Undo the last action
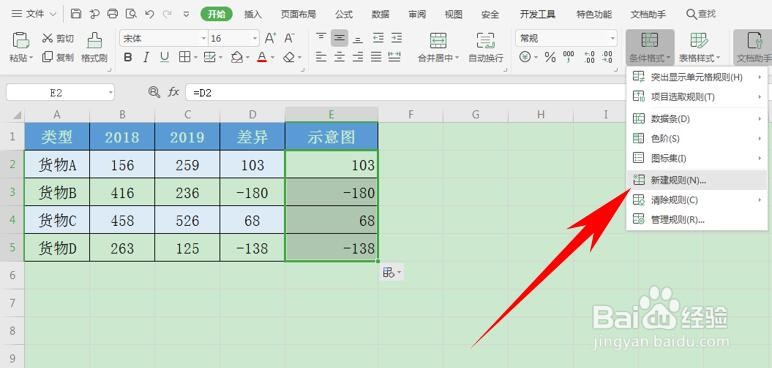The width and height of the screenshot is (772, 368). (150, 14)
